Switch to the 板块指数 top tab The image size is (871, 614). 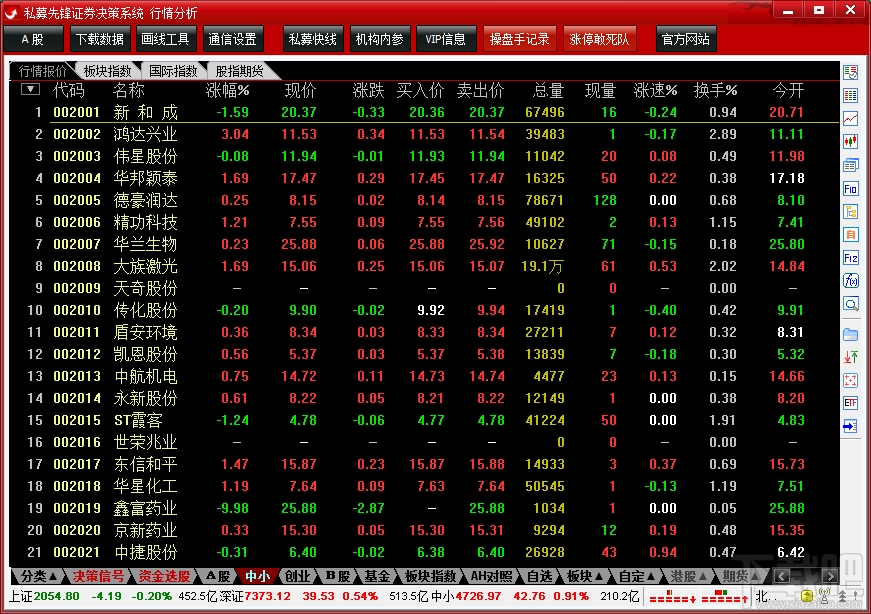coord(108,71)
